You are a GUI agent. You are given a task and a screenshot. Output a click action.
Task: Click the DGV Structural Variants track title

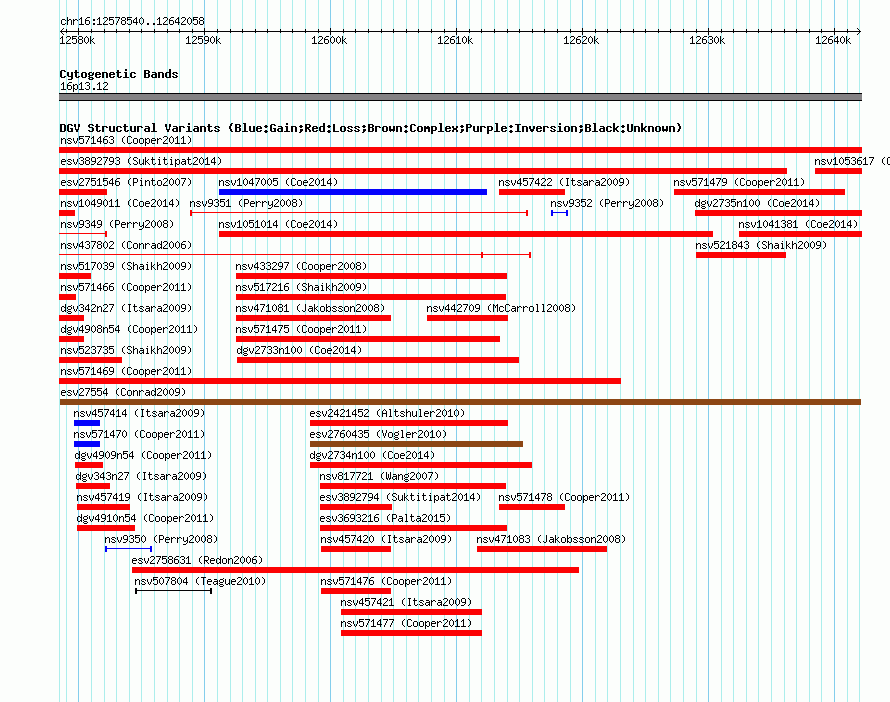click(370, 128)
